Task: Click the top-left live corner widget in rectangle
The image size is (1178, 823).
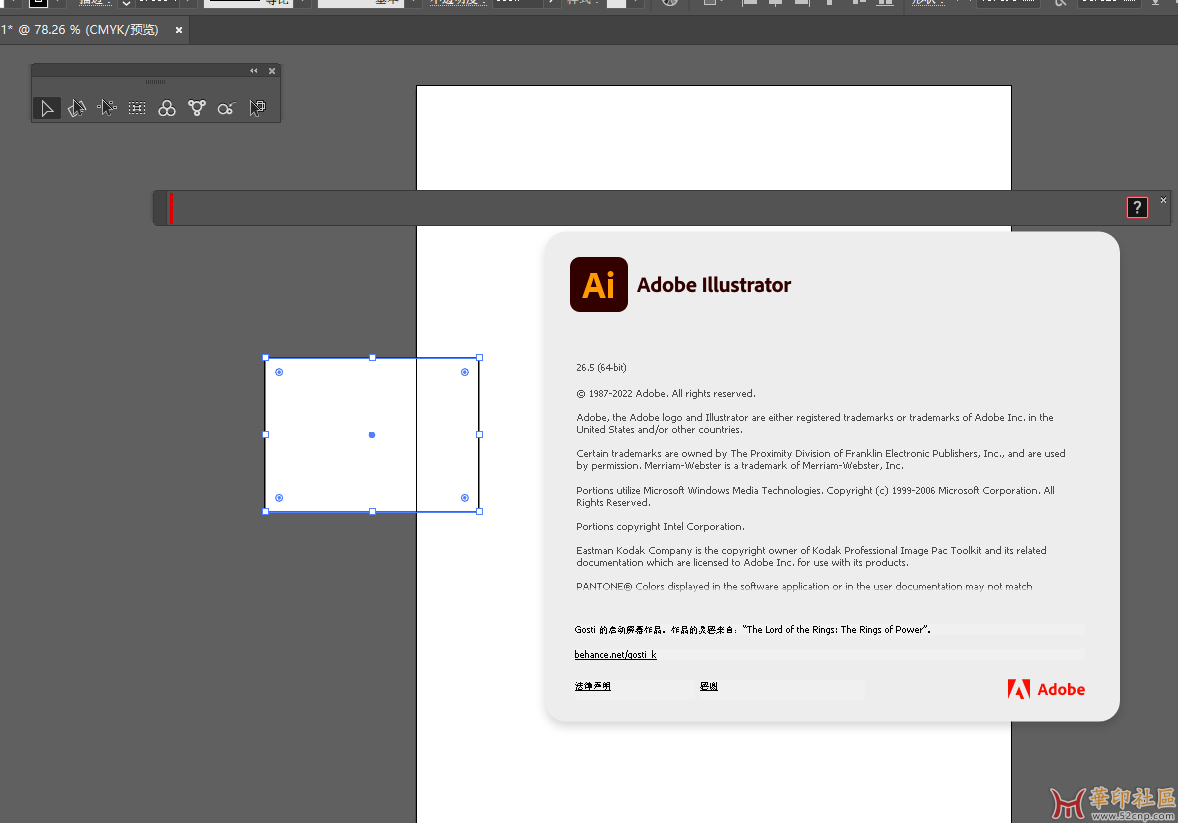Action: point(279,372)
